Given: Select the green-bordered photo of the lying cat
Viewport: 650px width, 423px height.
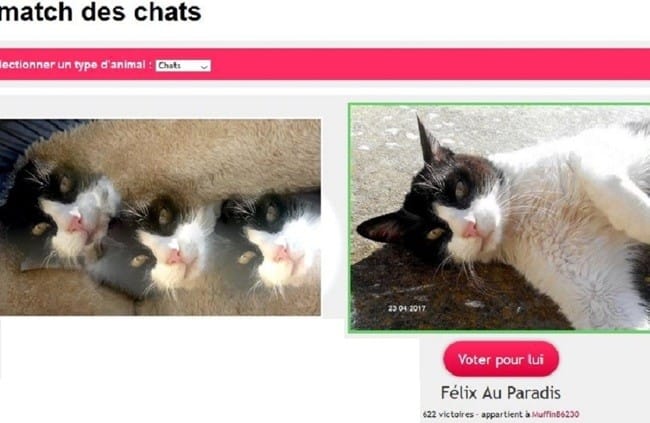Looking at the screenshot, I should click(500, 218).
